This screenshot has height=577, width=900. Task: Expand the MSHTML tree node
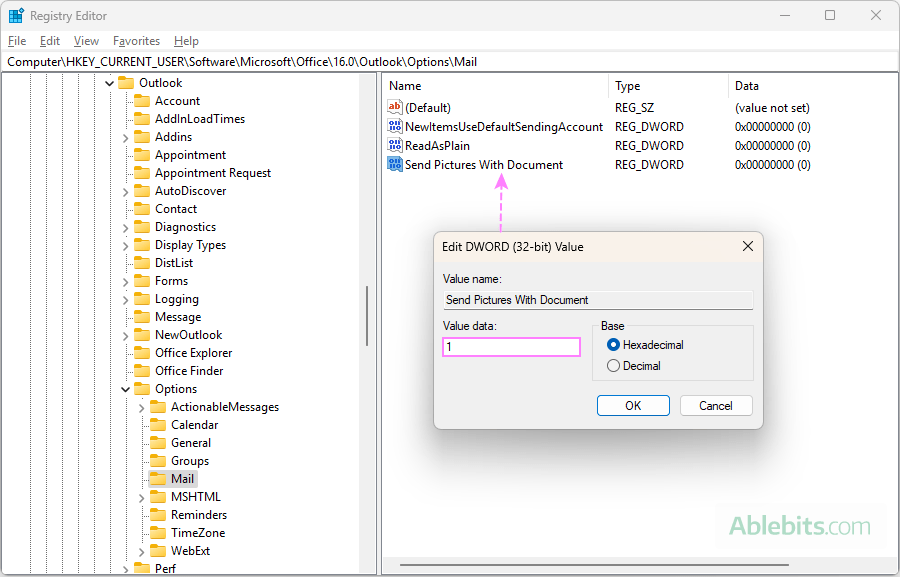141,498
